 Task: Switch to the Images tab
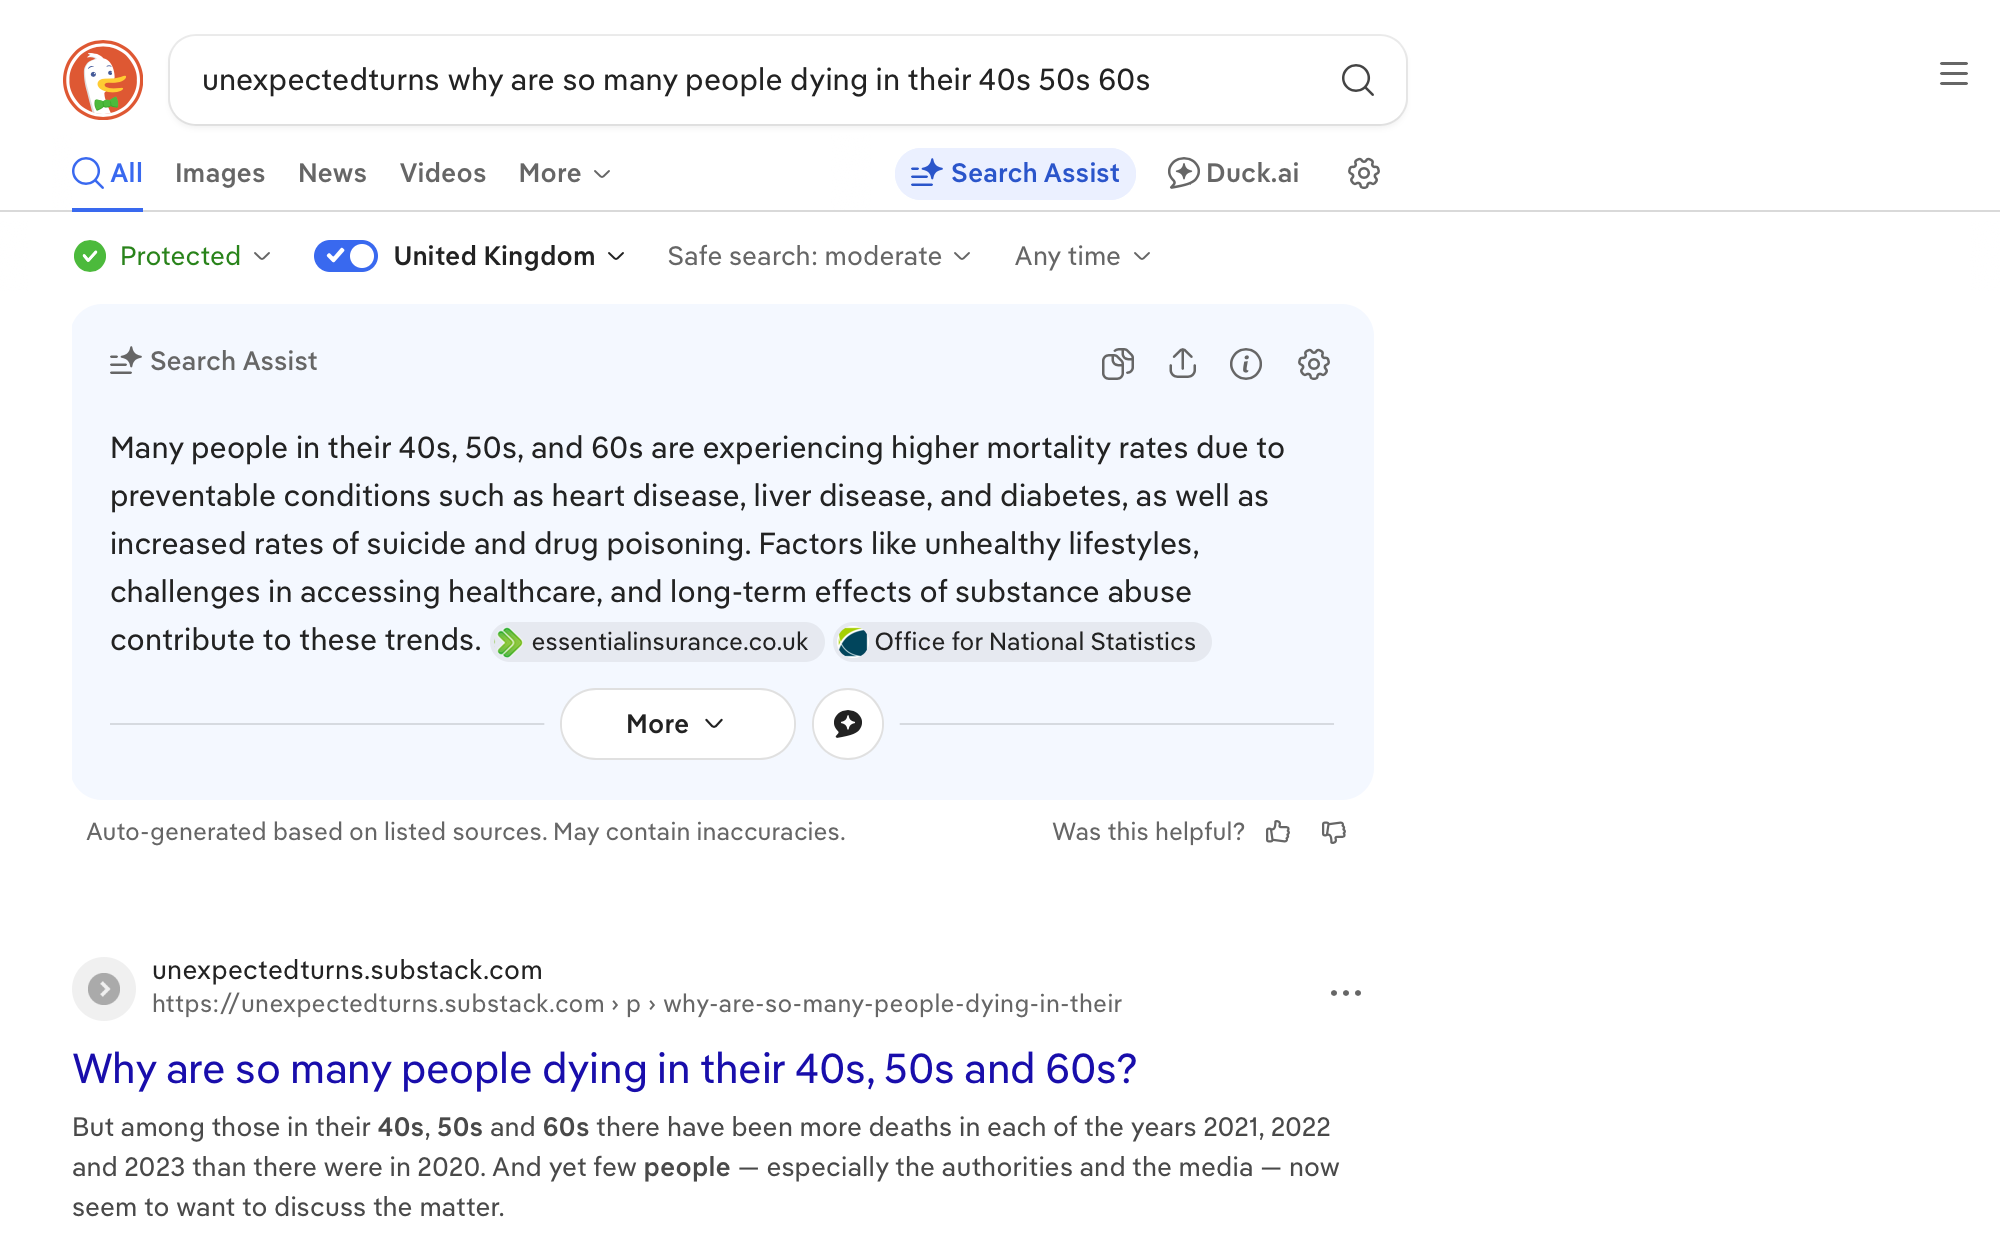point(219,173)
